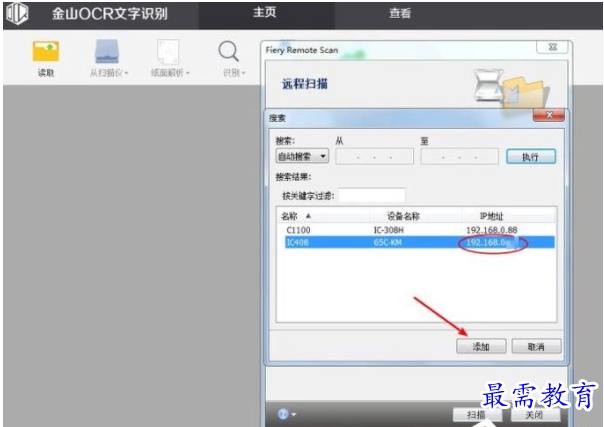Click the 65C-KM device name cell

[x=388, y=243]
